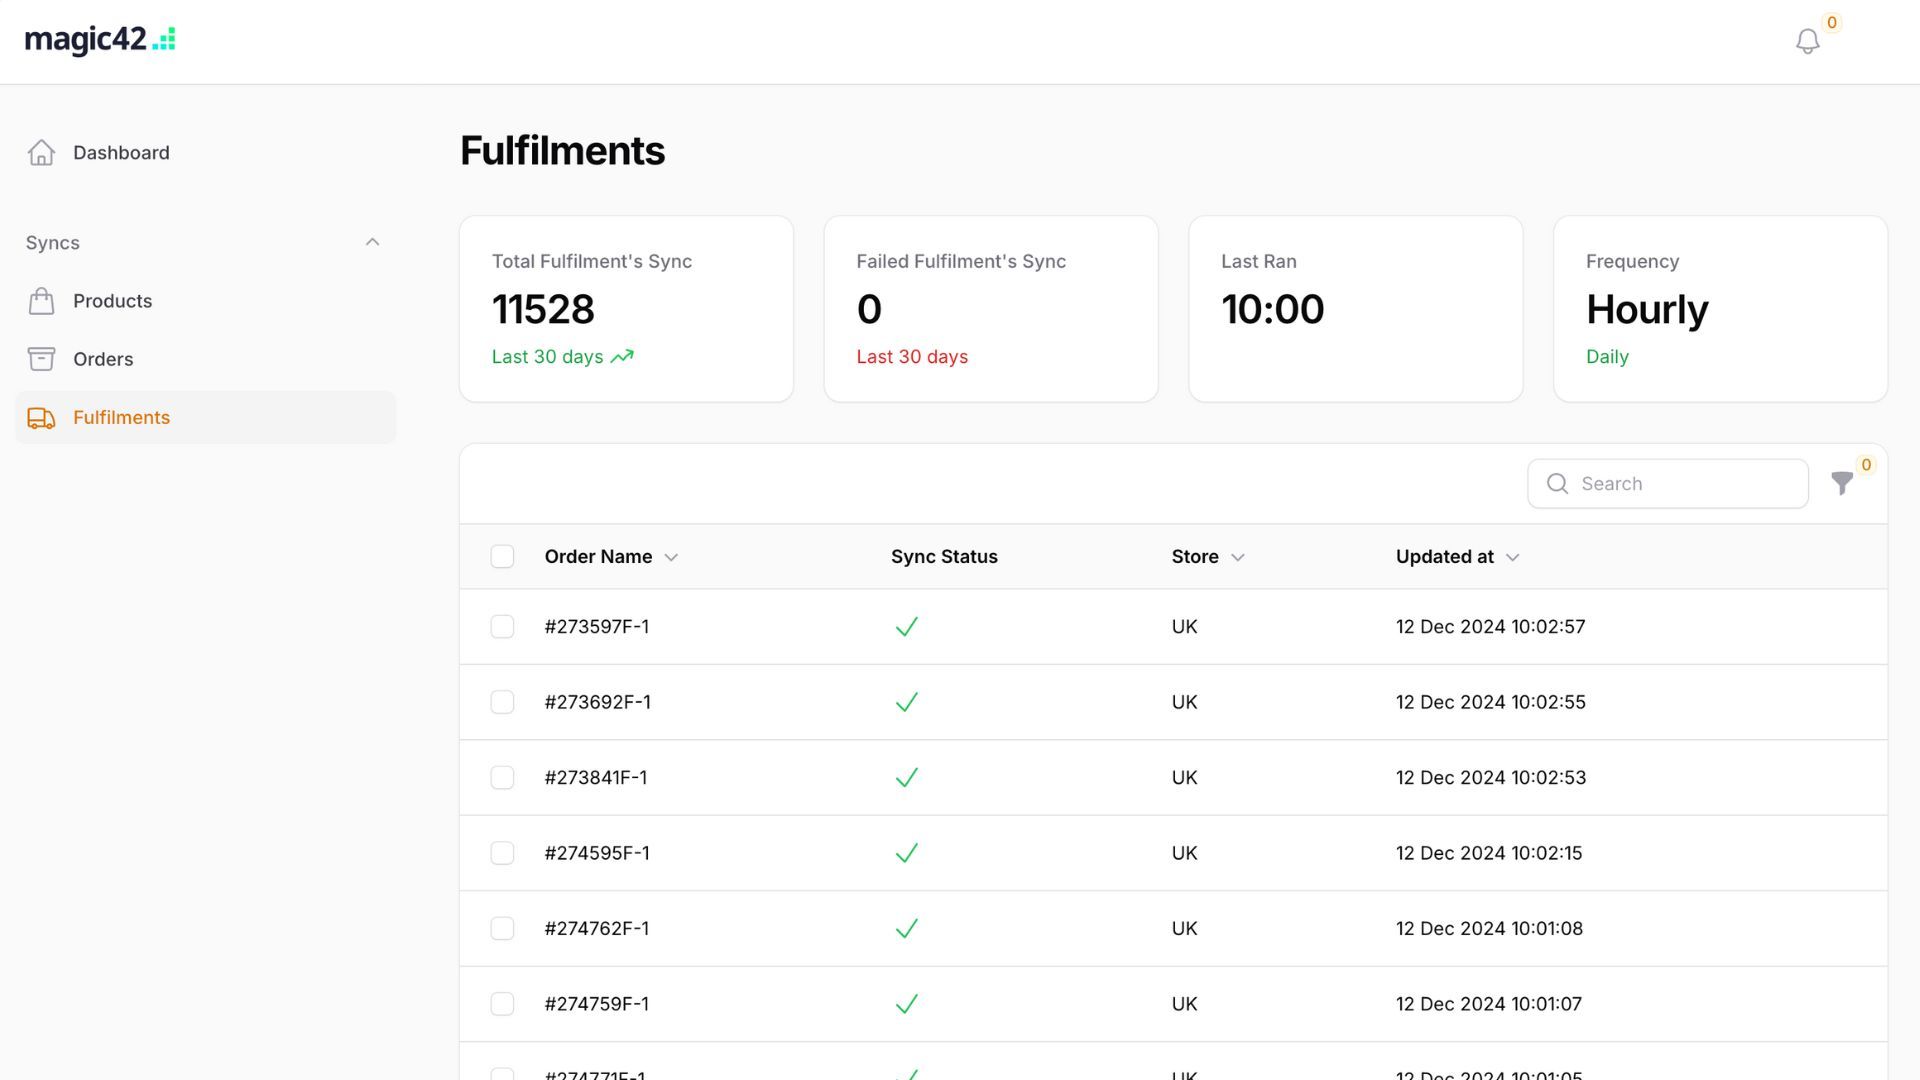Click timestamp 12 Dec 2024 10:01:07
Screen dimensions: 1920x1080
point(1489,1005)
